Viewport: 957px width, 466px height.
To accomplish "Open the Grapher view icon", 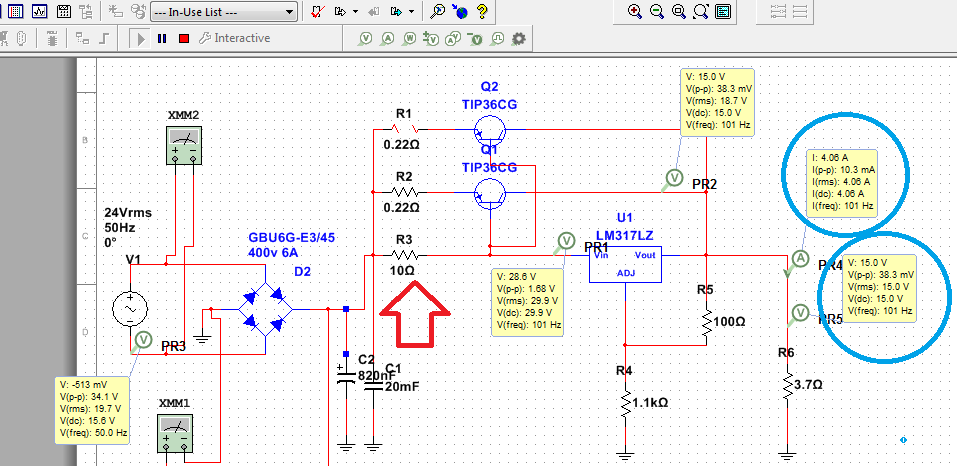I will click(x=39, y=12).
